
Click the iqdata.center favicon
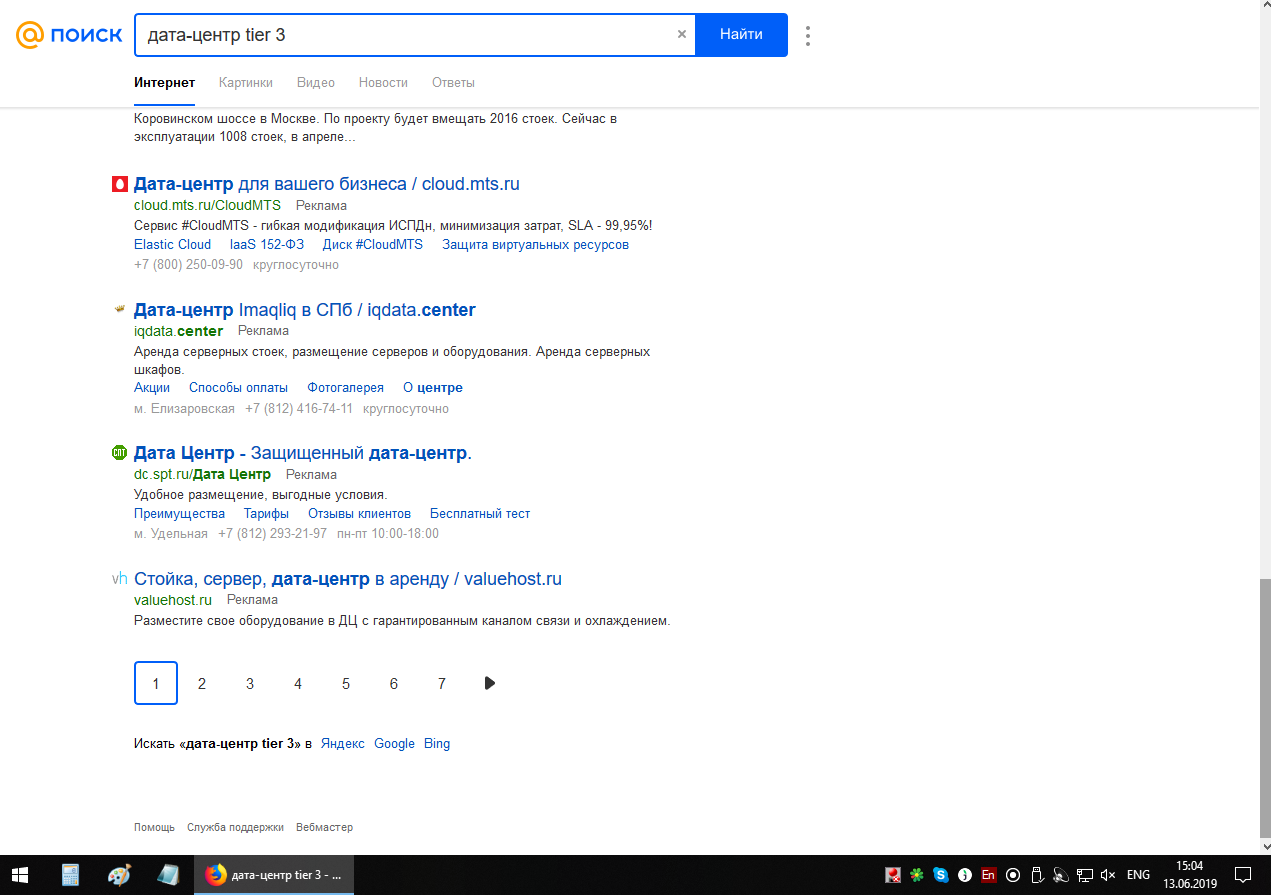click(120, 310)
